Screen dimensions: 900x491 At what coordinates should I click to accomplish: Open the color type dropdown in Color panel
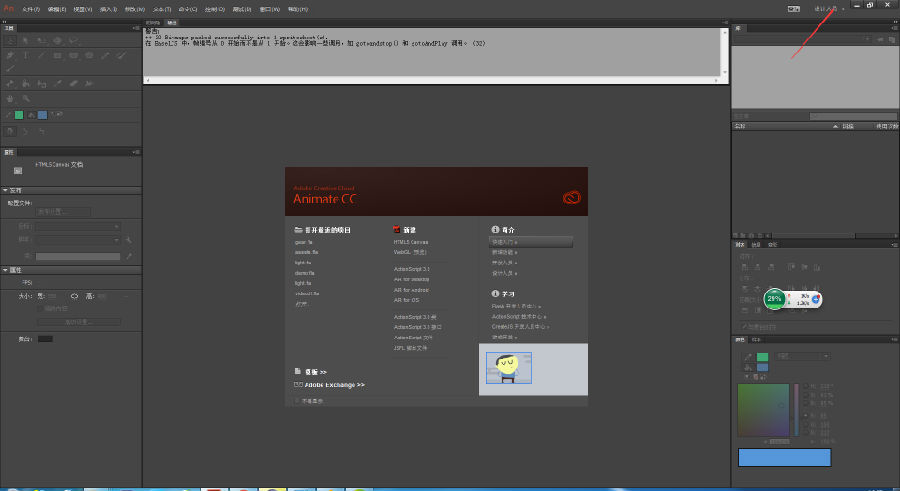803,357
